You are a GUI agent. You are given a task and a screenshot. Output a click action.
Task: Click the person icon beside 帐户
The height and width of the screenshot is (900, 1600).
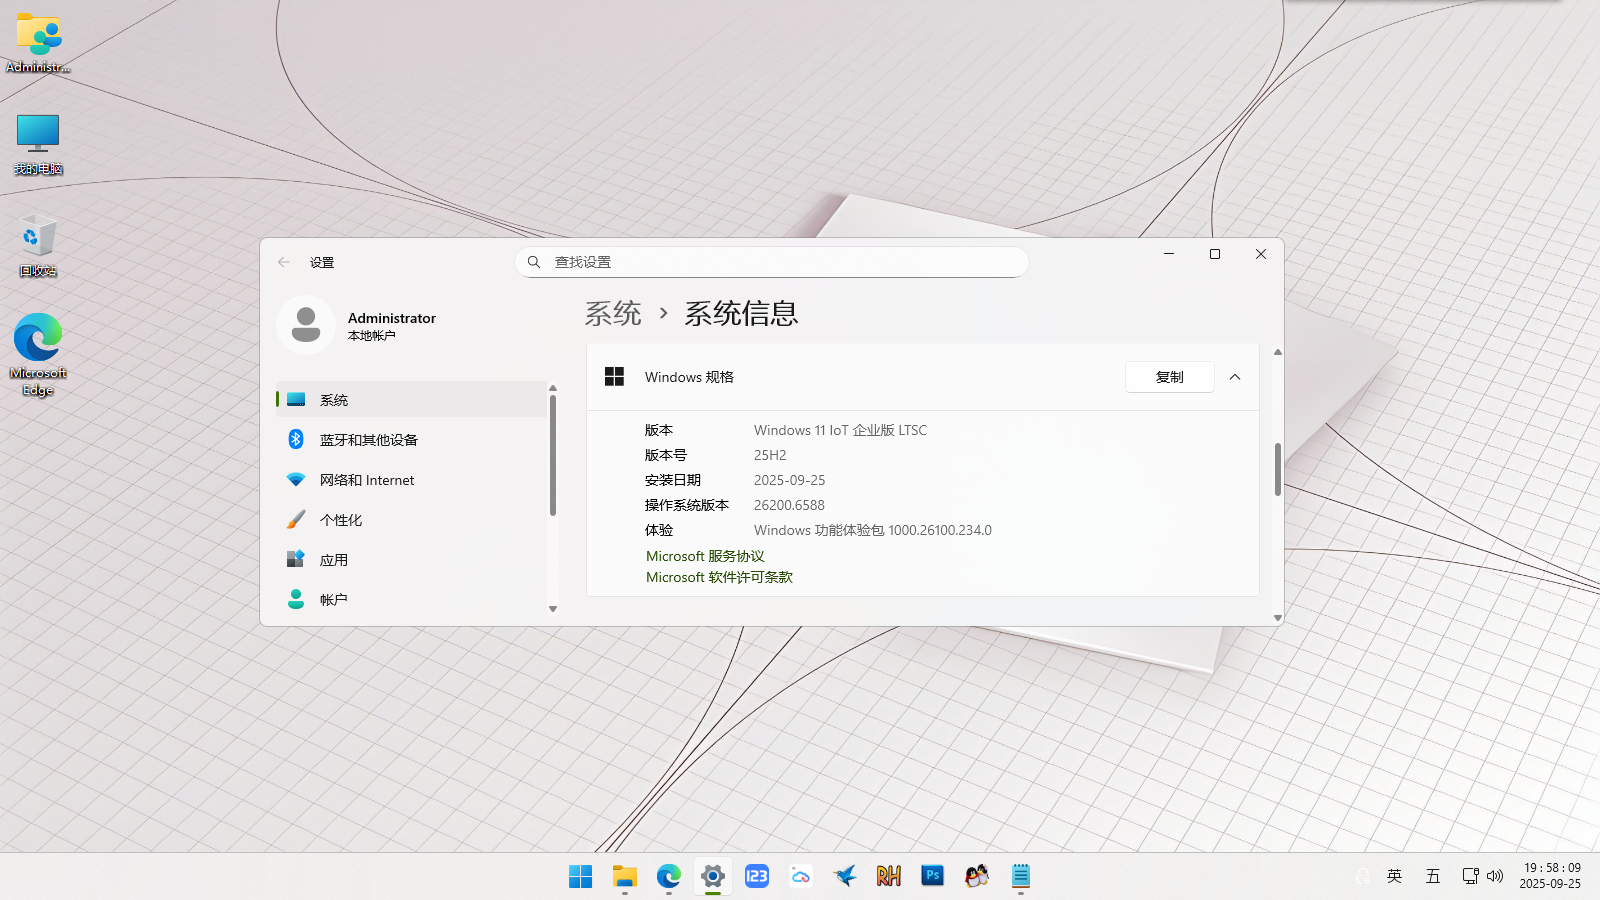[x=296, y=599]
